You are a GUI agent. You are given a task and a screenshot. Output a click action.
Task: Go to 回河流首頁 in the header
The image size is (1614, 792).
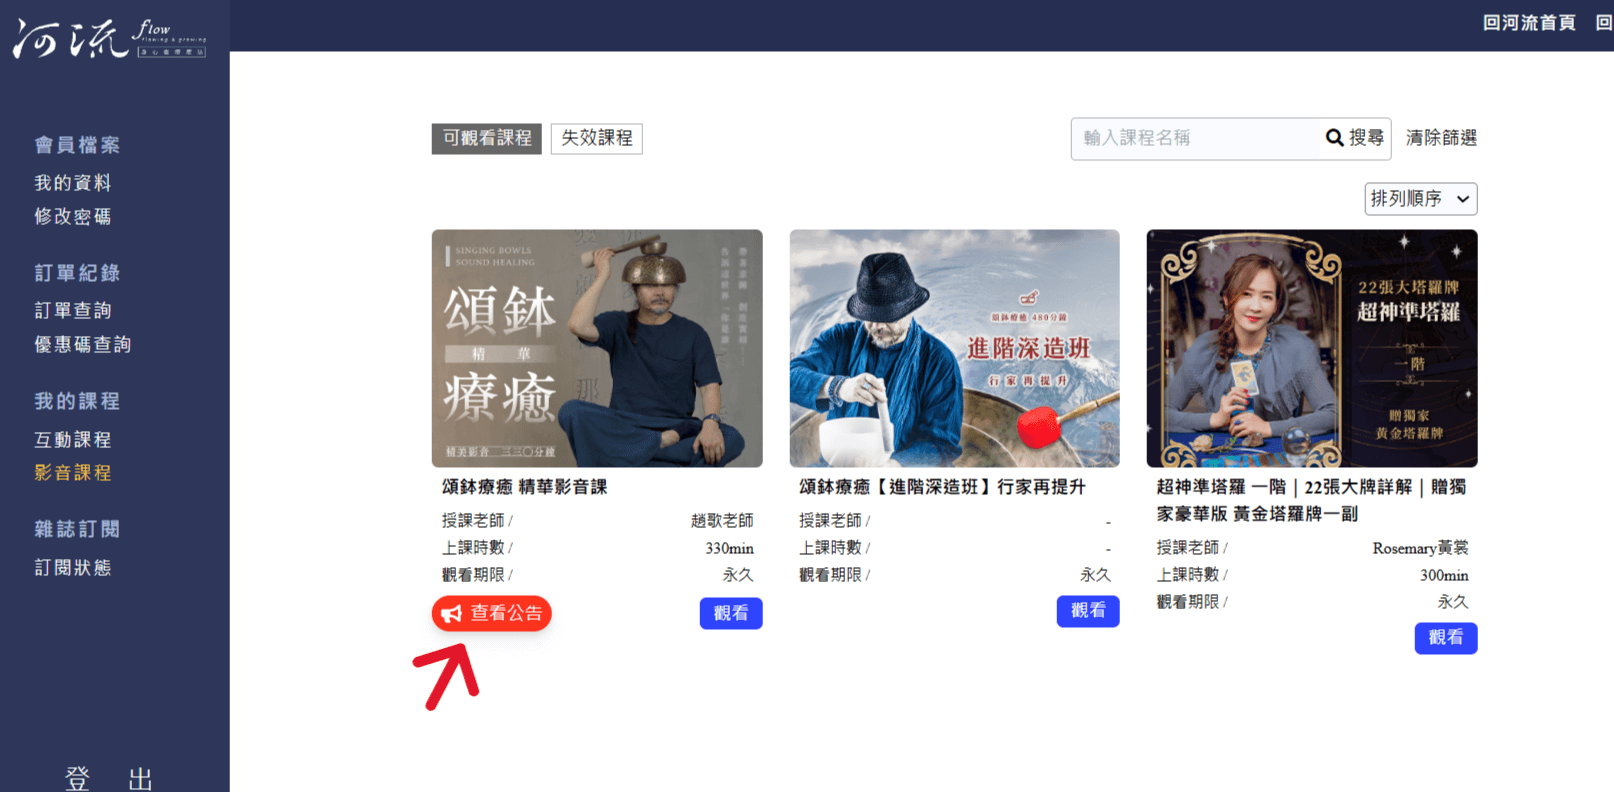pos(1529,23)
